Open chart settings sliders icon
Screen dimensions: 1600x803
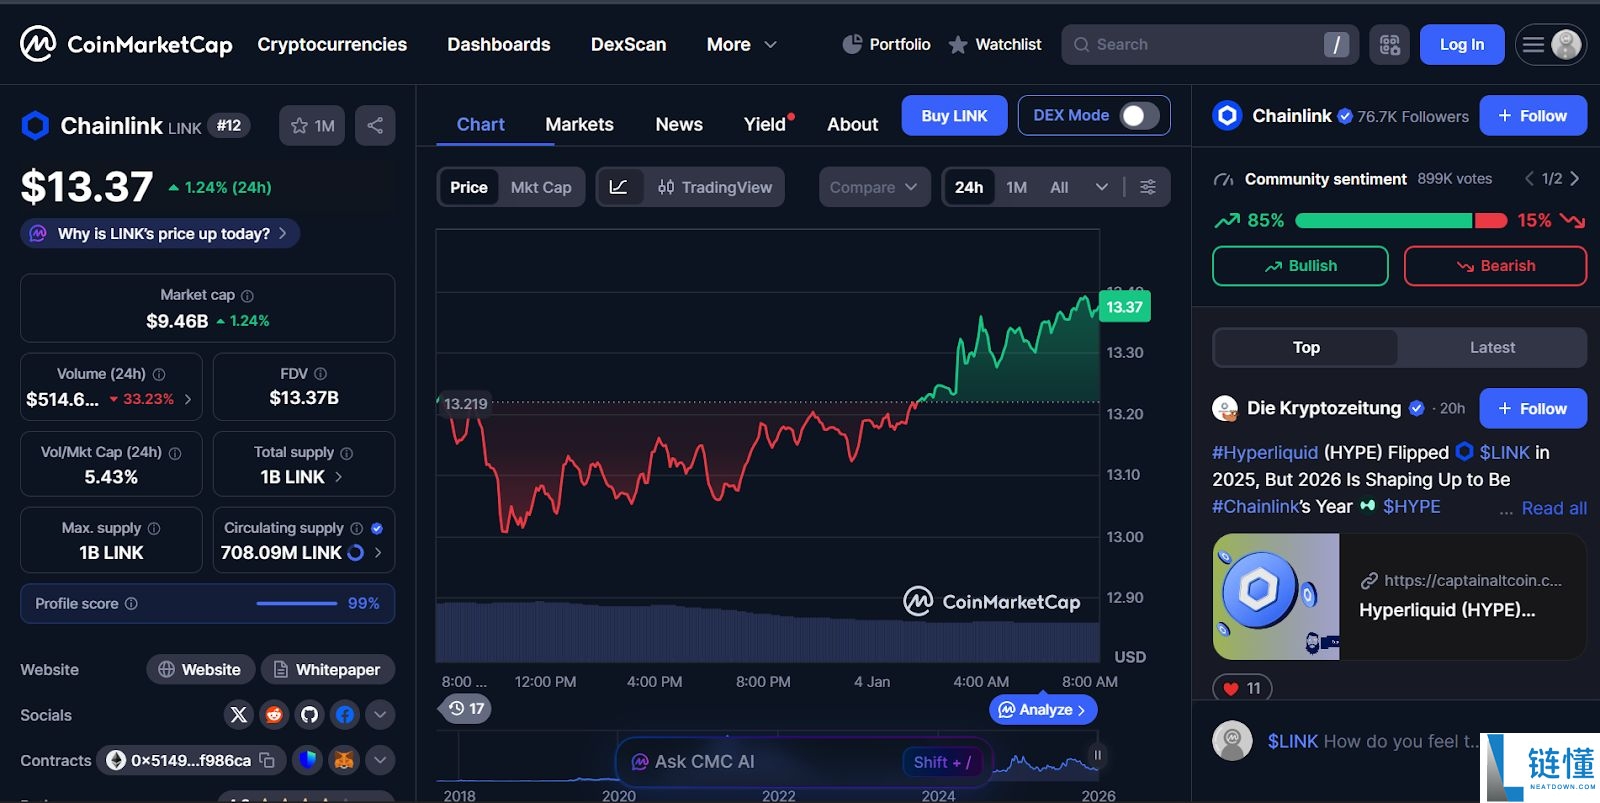[1148, 187]
